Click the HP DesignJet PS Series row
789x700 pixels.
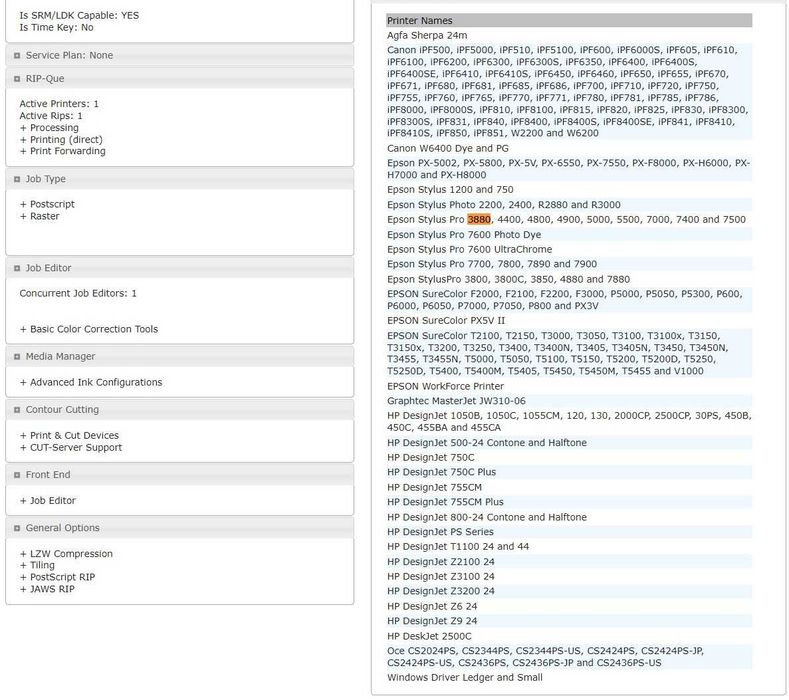(x=569, y=532)
